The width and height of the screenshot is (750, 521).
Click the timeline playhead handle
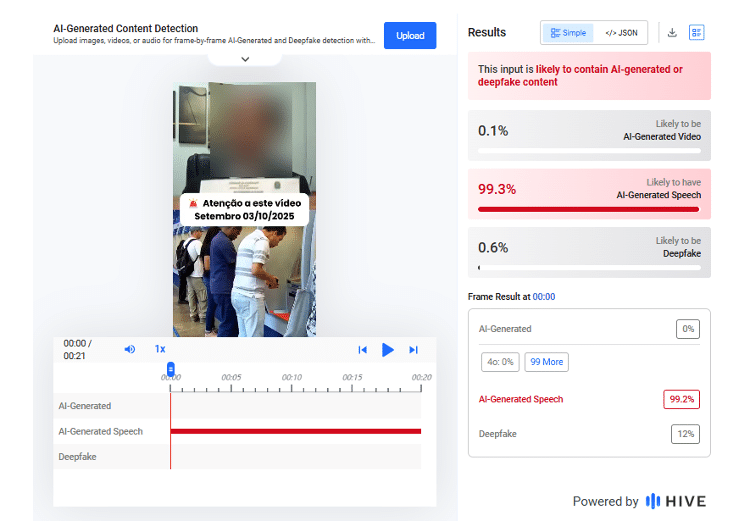[x=170, y=369]
